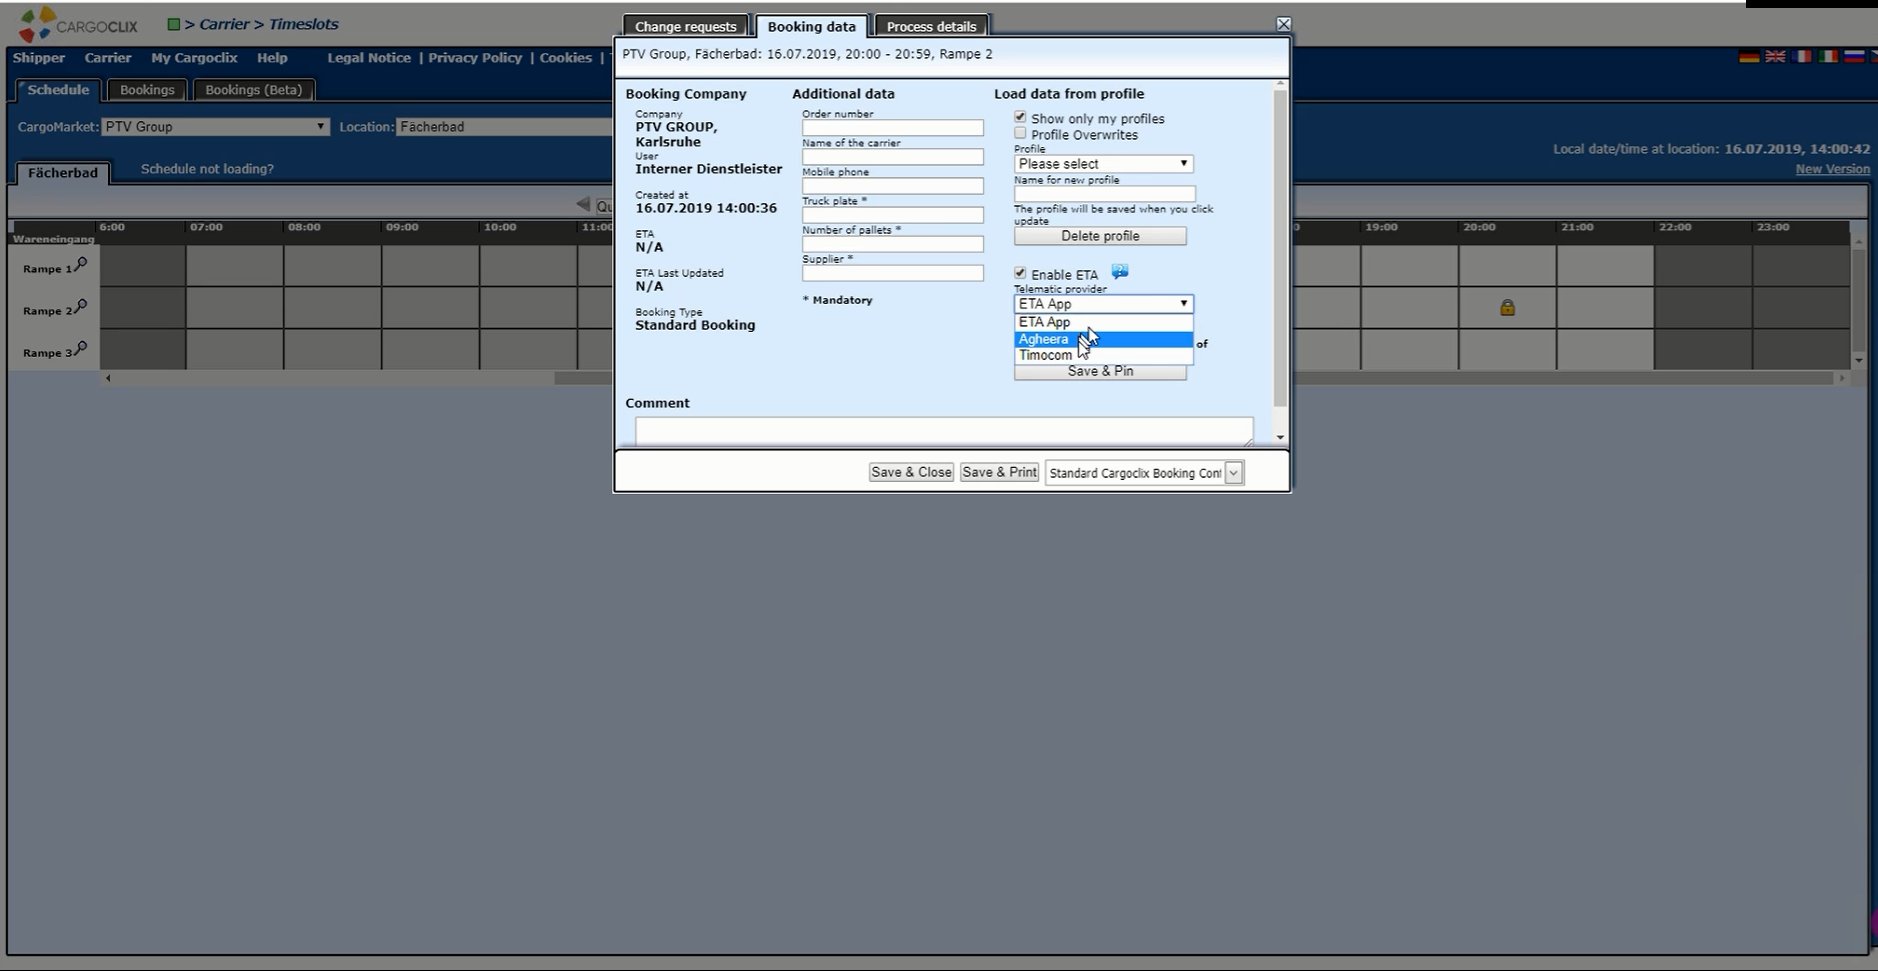Switch to the Change requests tab

point(685,27)
